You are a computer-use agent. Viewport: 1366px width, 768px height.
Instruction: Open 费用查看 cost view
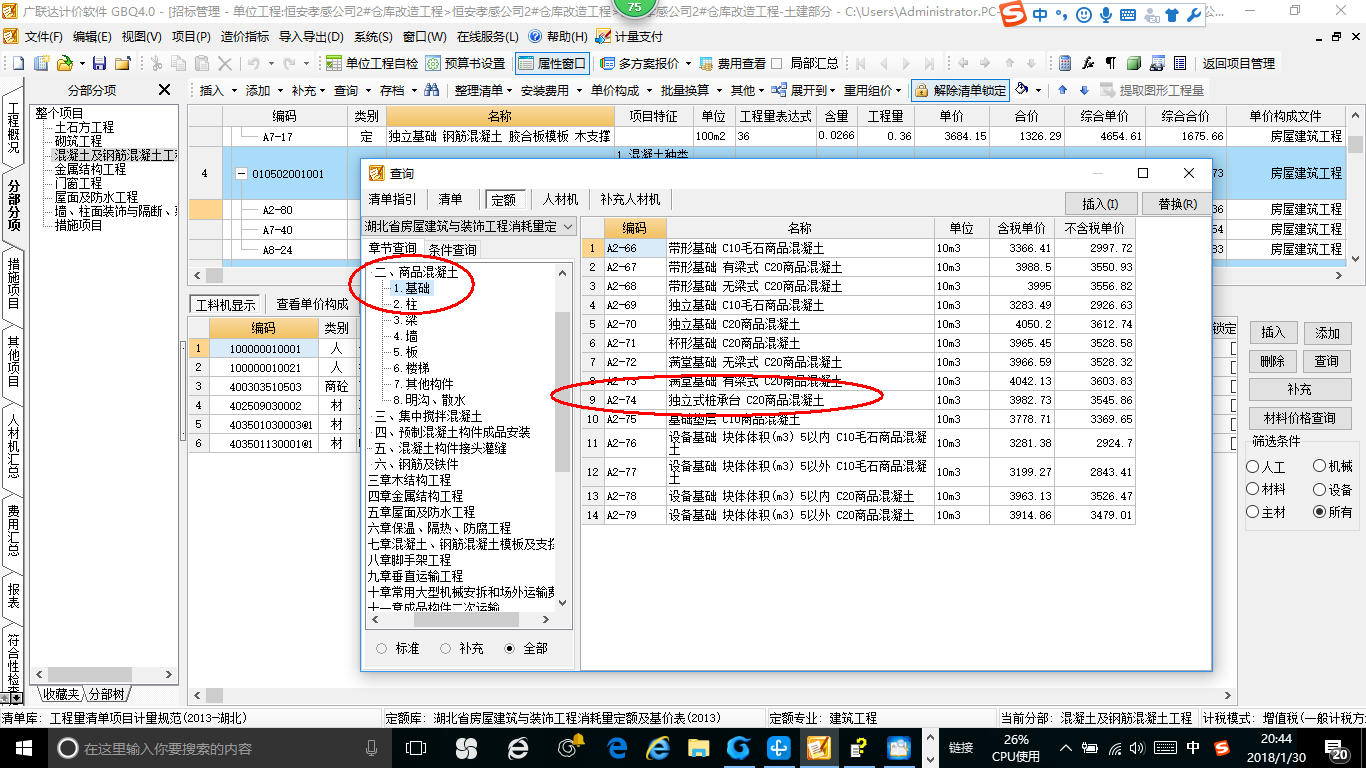[x=733, y=63]
